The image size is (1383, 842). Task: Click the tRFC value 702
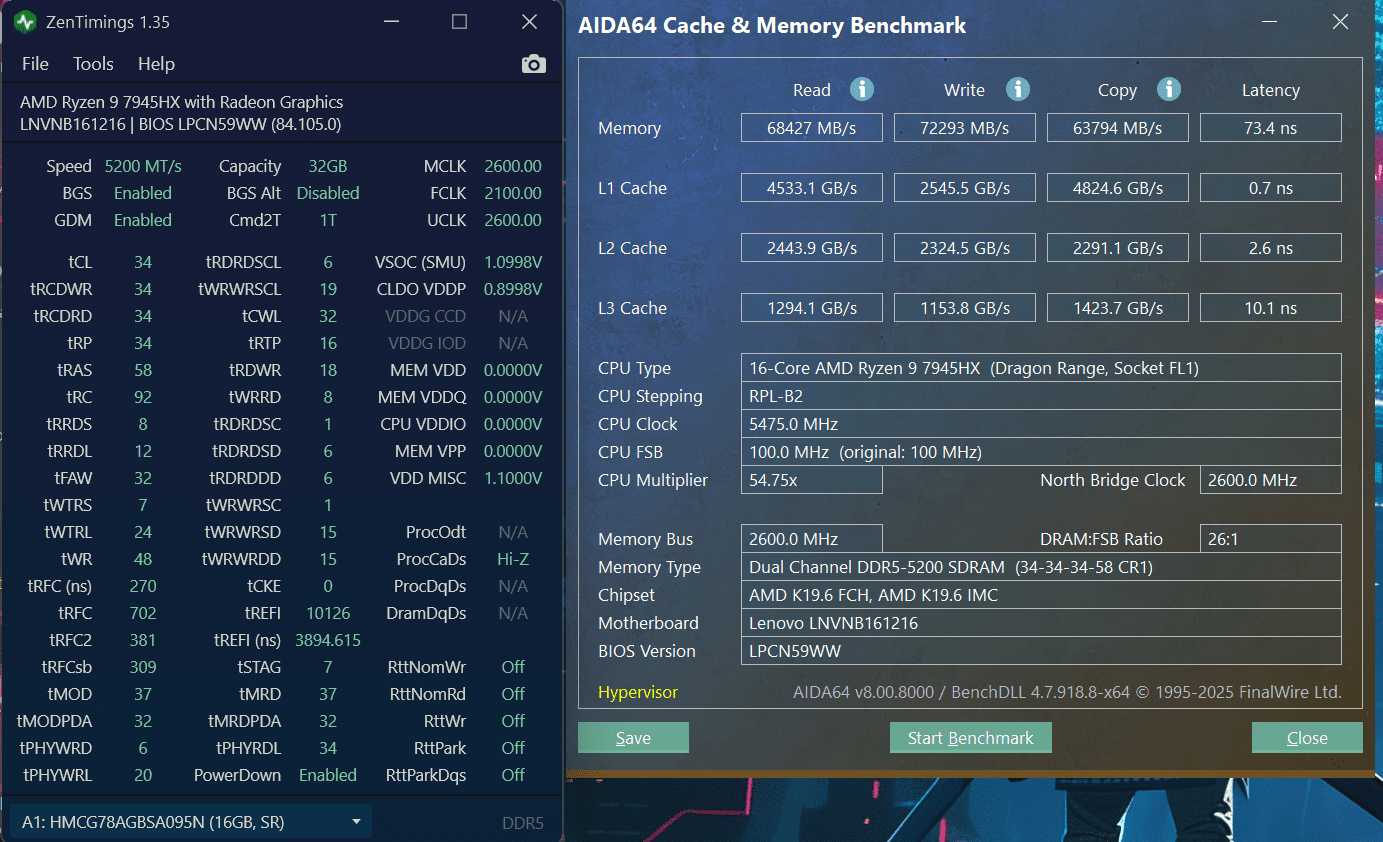click(x=143, y=613)
